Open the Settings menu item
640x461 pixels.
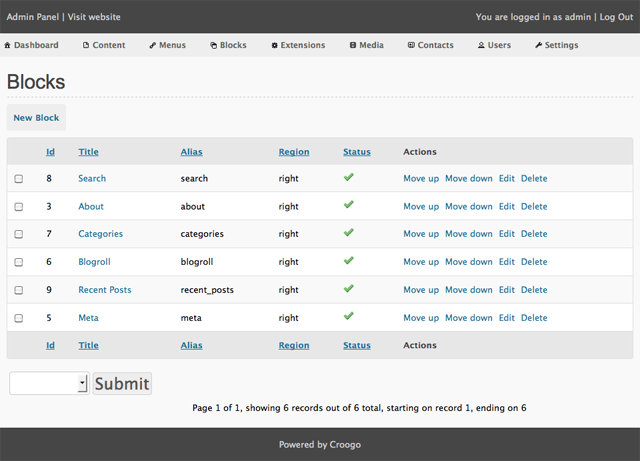click(557, 45)
